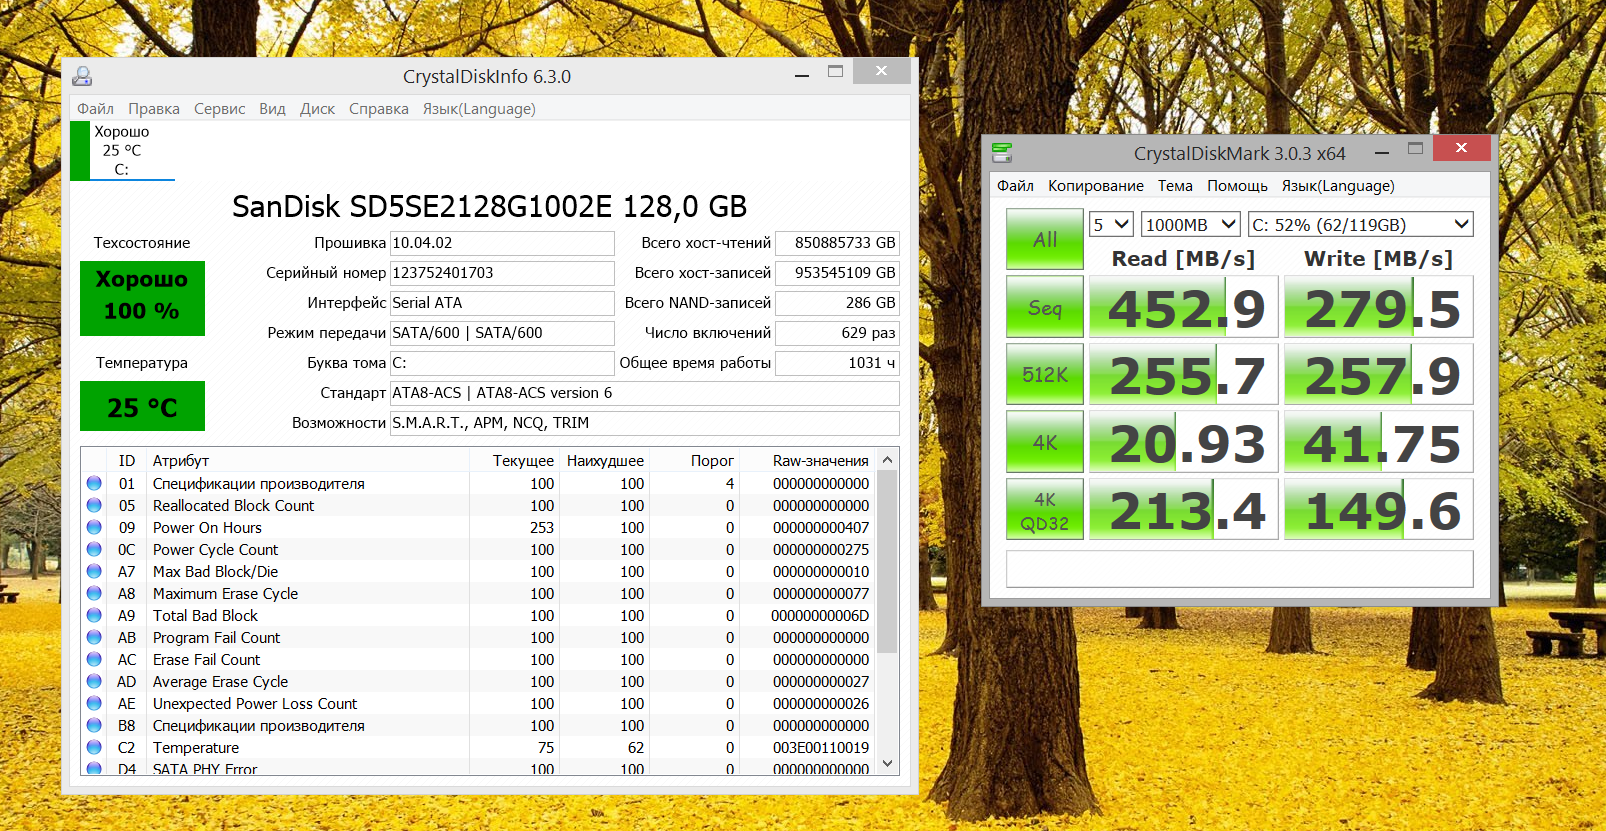Screen dimensions: 1606x831
Task: Click the attribute list scrollbar thumb
Action: coord(887,561)
